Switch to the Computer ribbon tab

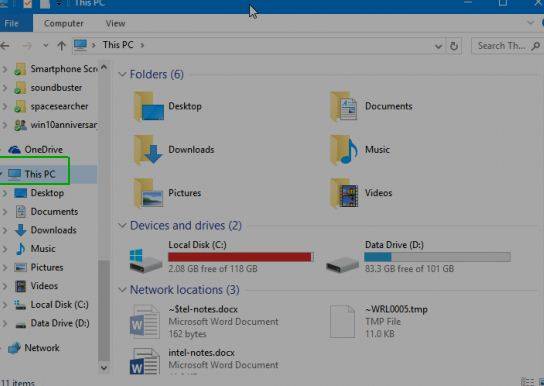pyautogui.click(x=63, y=23)
